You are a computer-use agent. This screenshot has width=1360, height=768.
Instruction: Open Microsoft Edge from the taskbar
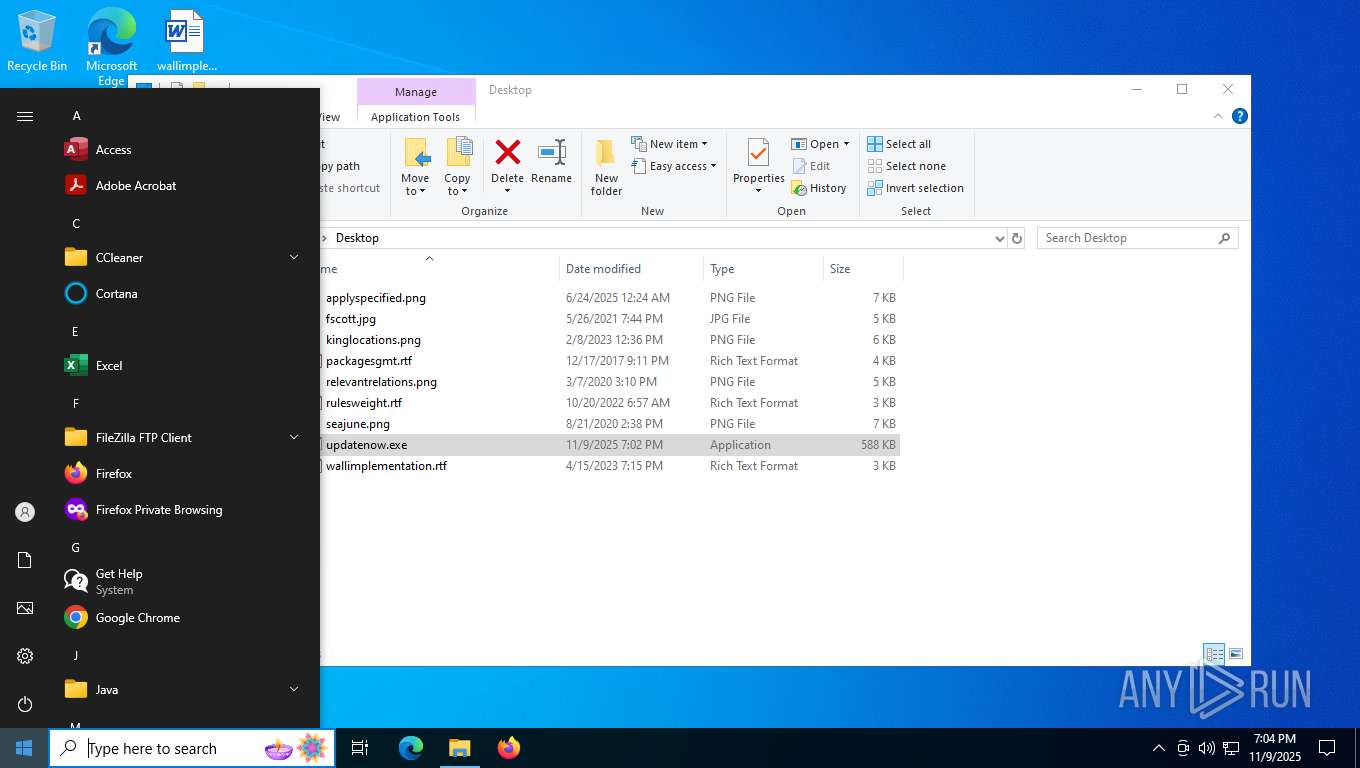coord(410,748)
